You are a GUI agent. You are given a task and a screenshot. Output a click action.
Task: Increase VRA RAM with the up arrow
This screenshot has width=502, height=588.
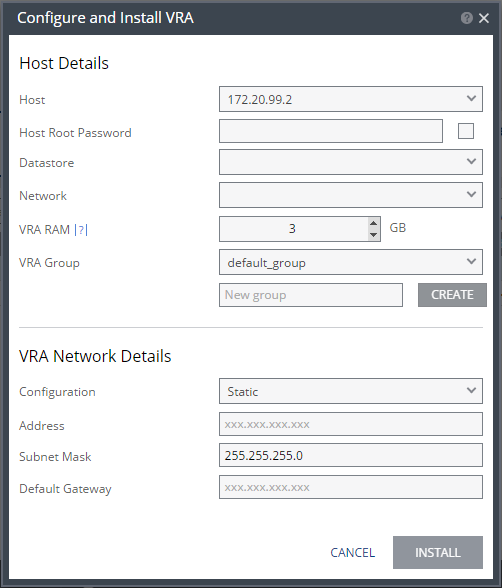(x=373, y=223)
